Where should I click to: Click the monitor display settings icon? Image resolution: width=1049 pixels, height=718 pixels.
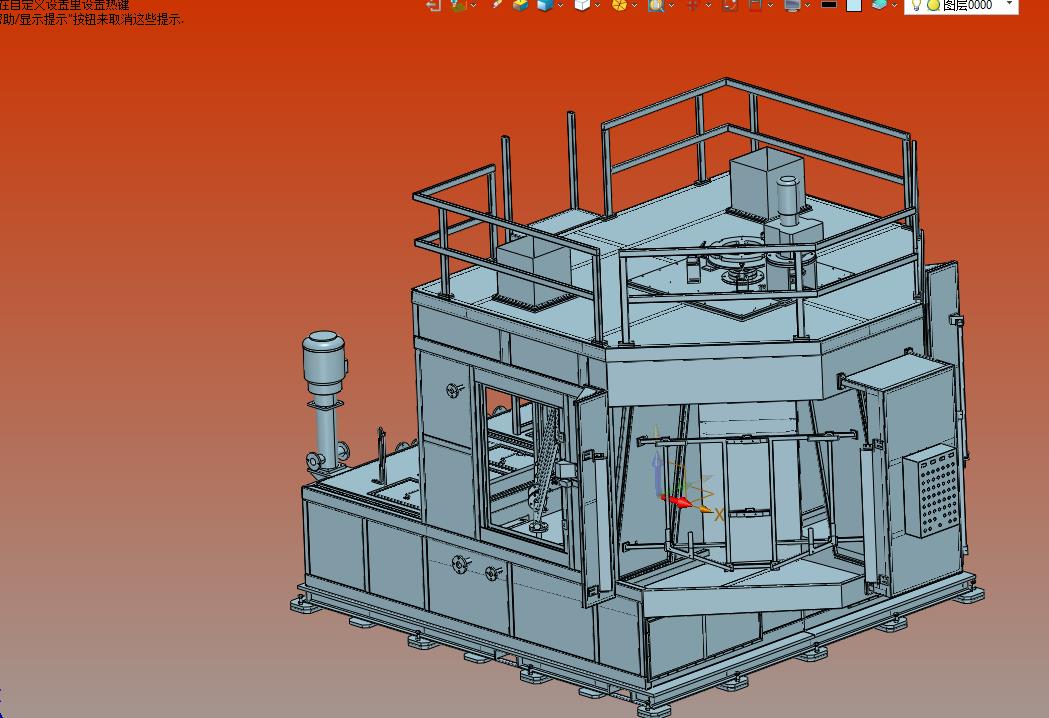point(793,5)
